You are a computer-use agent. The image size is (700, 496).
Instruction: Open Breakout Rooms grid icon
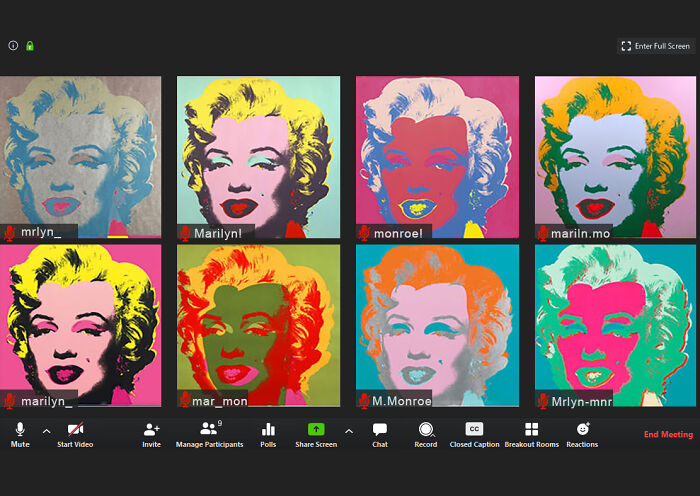[532, 429]
